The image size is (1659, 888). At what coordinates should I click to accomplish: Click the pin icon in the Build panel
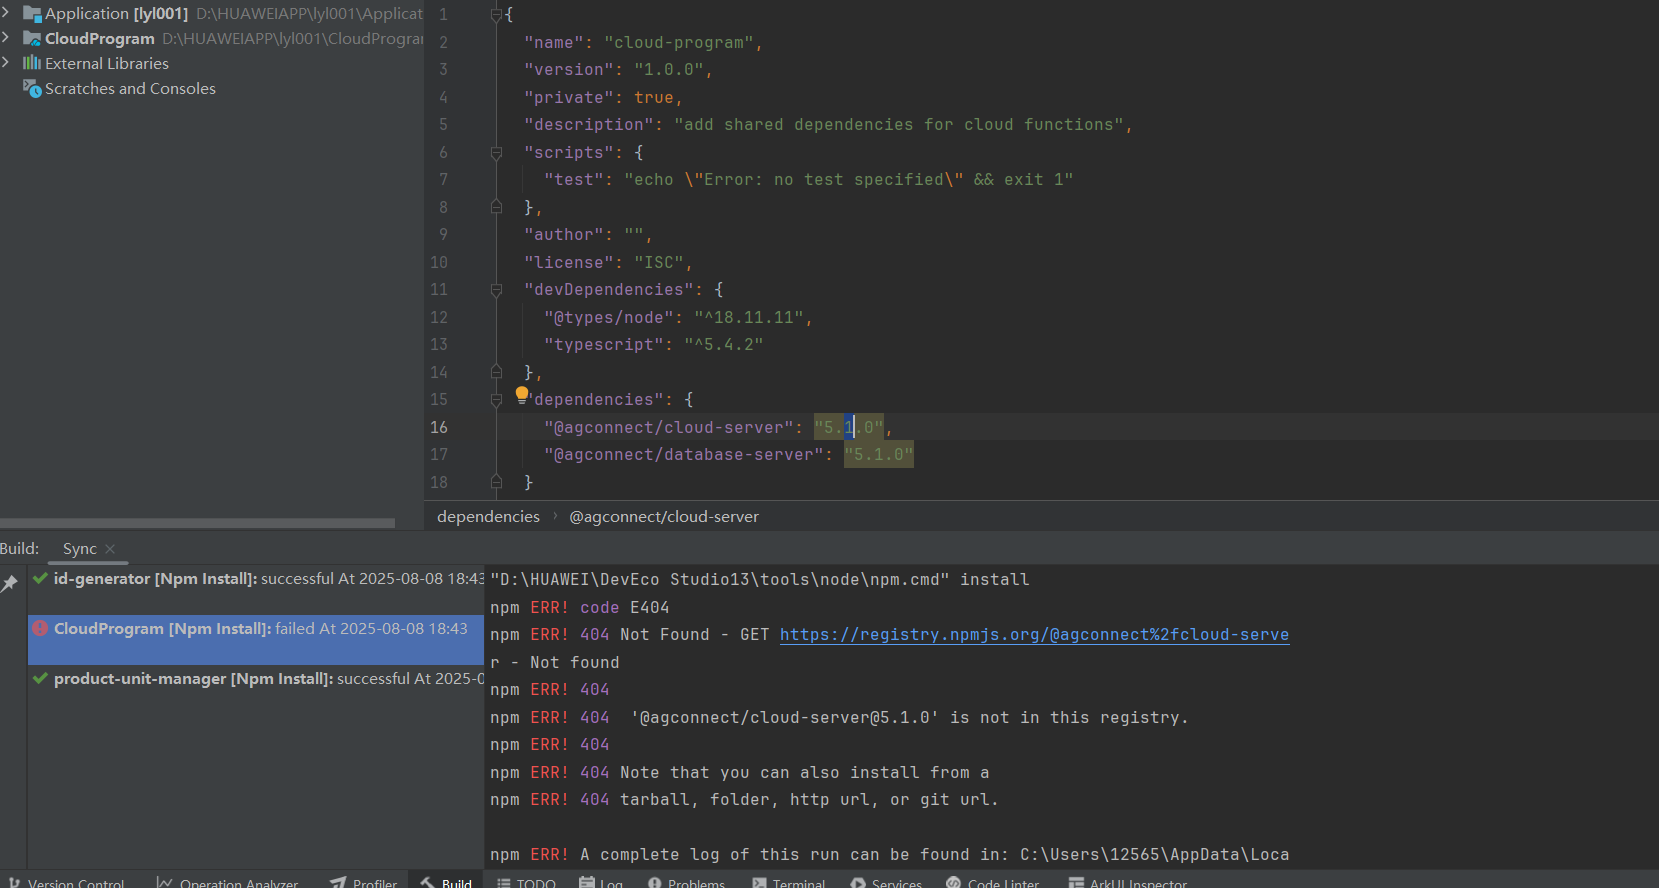[x=10, y=583]
